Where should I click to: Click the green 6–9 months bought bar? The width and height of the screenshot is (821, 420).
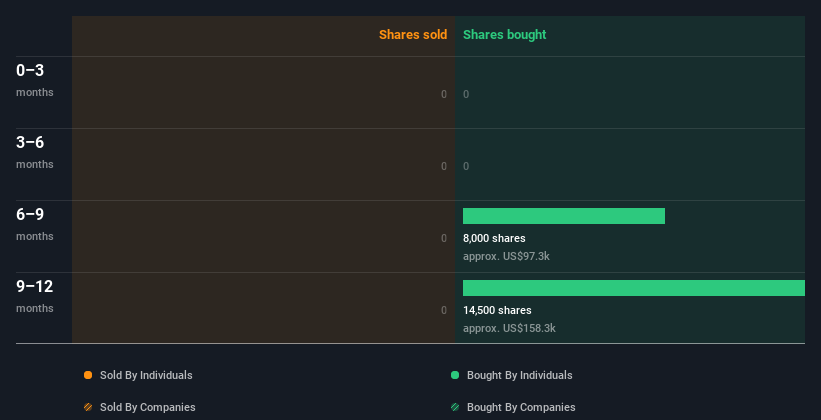(564, 216)
